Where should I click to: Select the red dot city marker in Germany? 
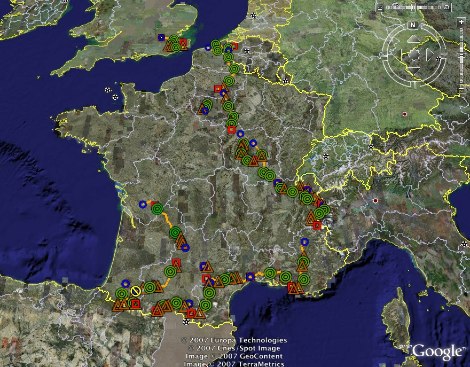click(405, 114)
